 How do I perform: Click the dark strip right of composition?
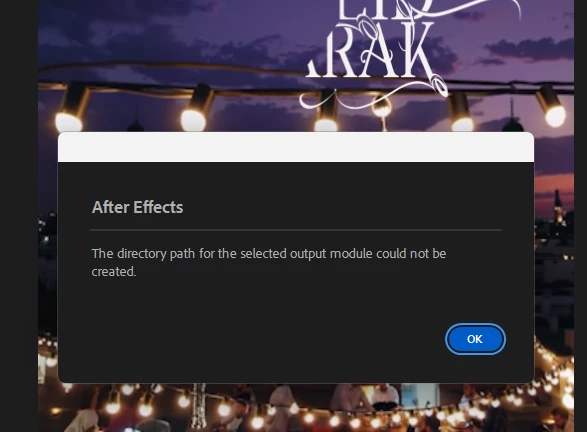580,216
